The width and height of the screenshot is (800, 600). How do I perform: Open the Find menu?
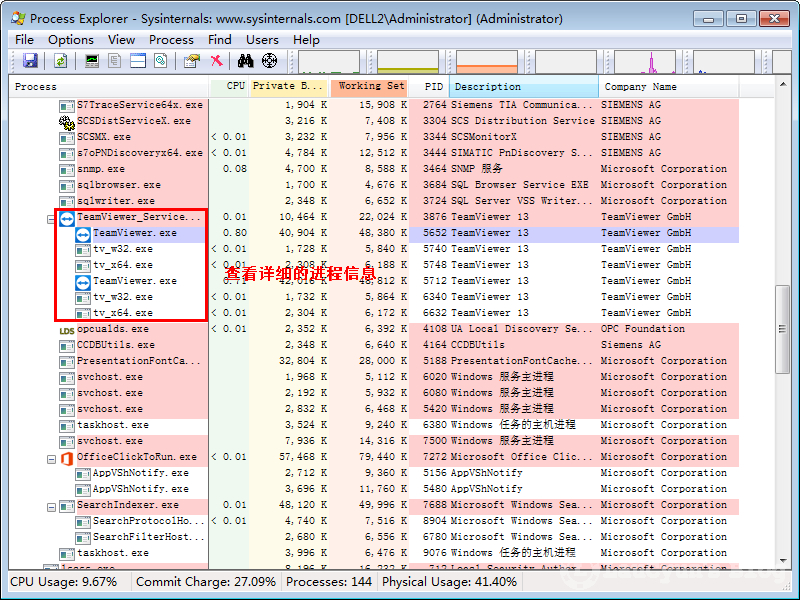pos(219,39)
